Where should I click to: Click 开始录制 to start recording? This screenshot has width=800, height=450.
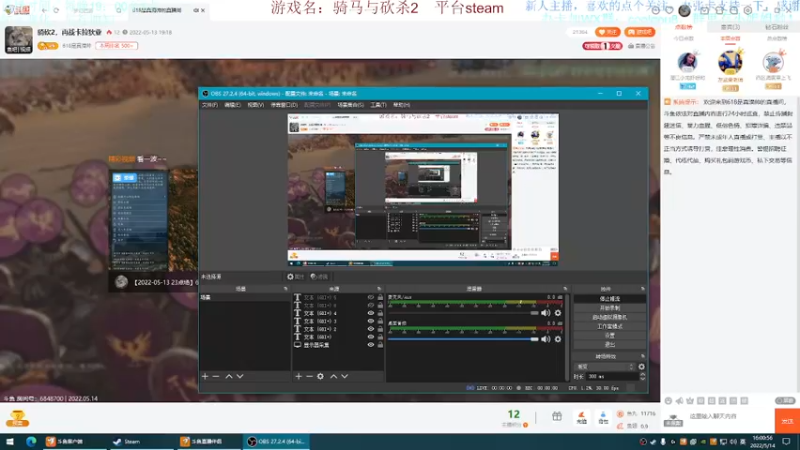point(610,308)
